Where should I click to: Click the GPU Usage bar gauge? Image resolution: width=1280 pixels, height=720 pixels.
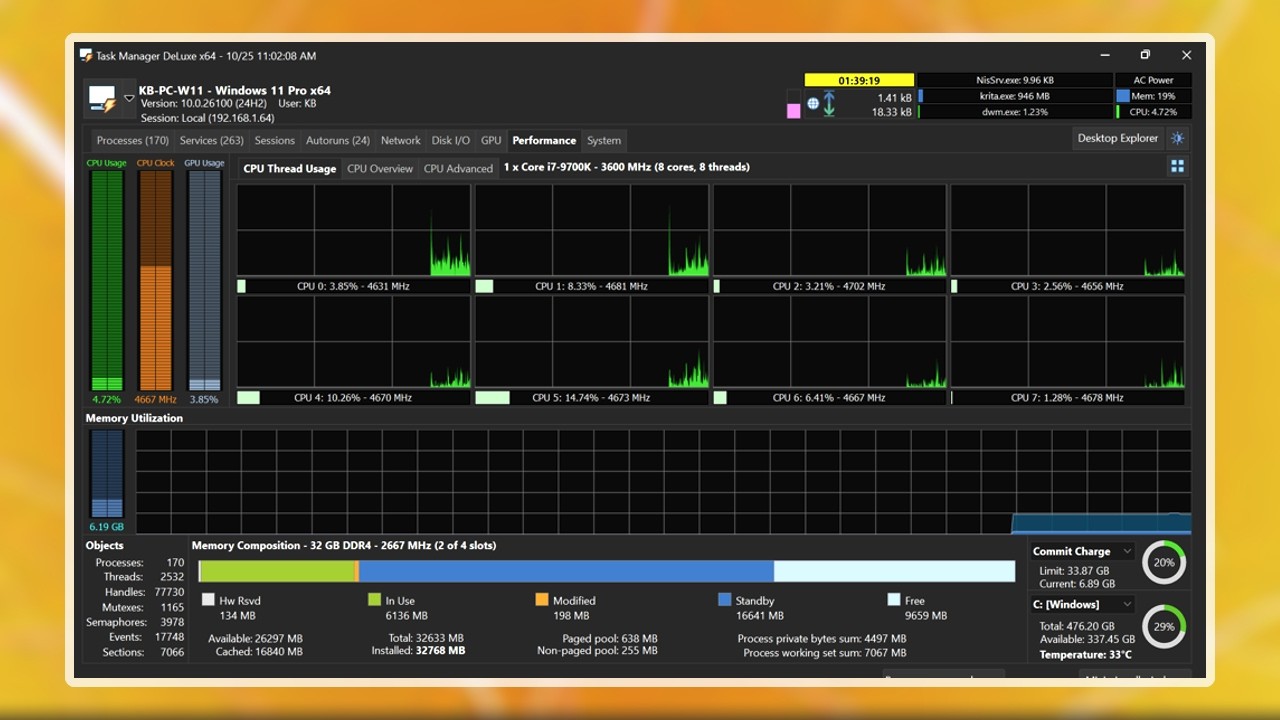point(204,280)
